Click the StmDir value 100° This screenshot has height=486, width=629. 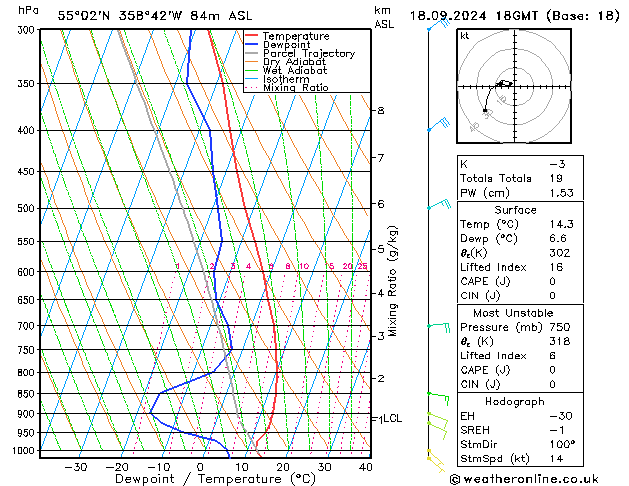tap(562, 444)
